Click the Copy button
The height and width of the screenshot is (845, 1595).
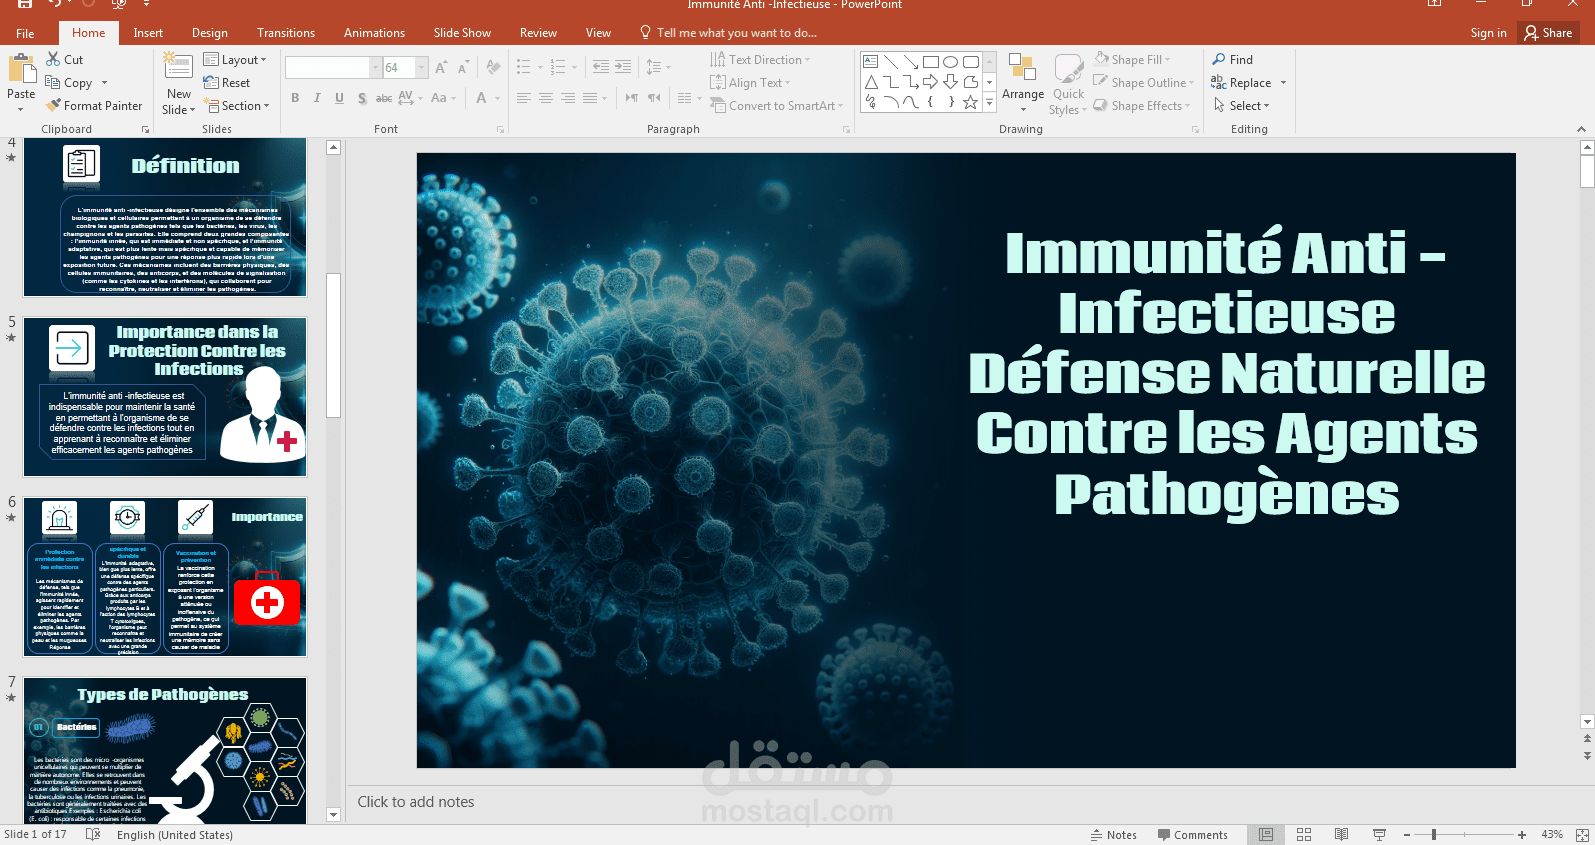click(x=69, y=83)
